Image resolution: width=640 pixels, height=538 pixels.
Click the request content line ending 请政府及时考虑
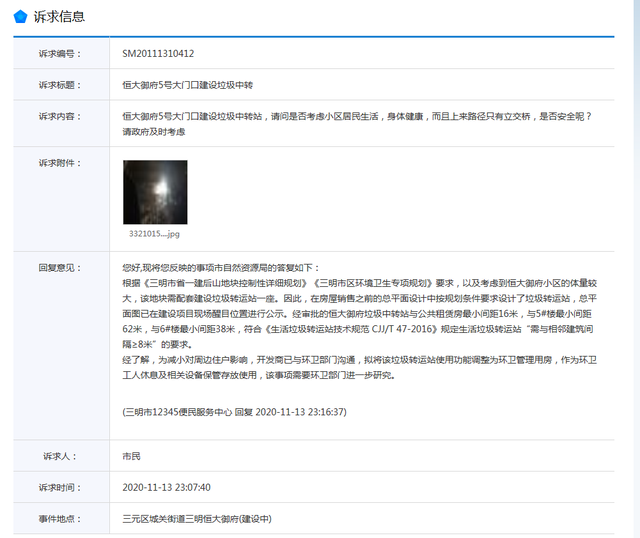coord(154,132)
